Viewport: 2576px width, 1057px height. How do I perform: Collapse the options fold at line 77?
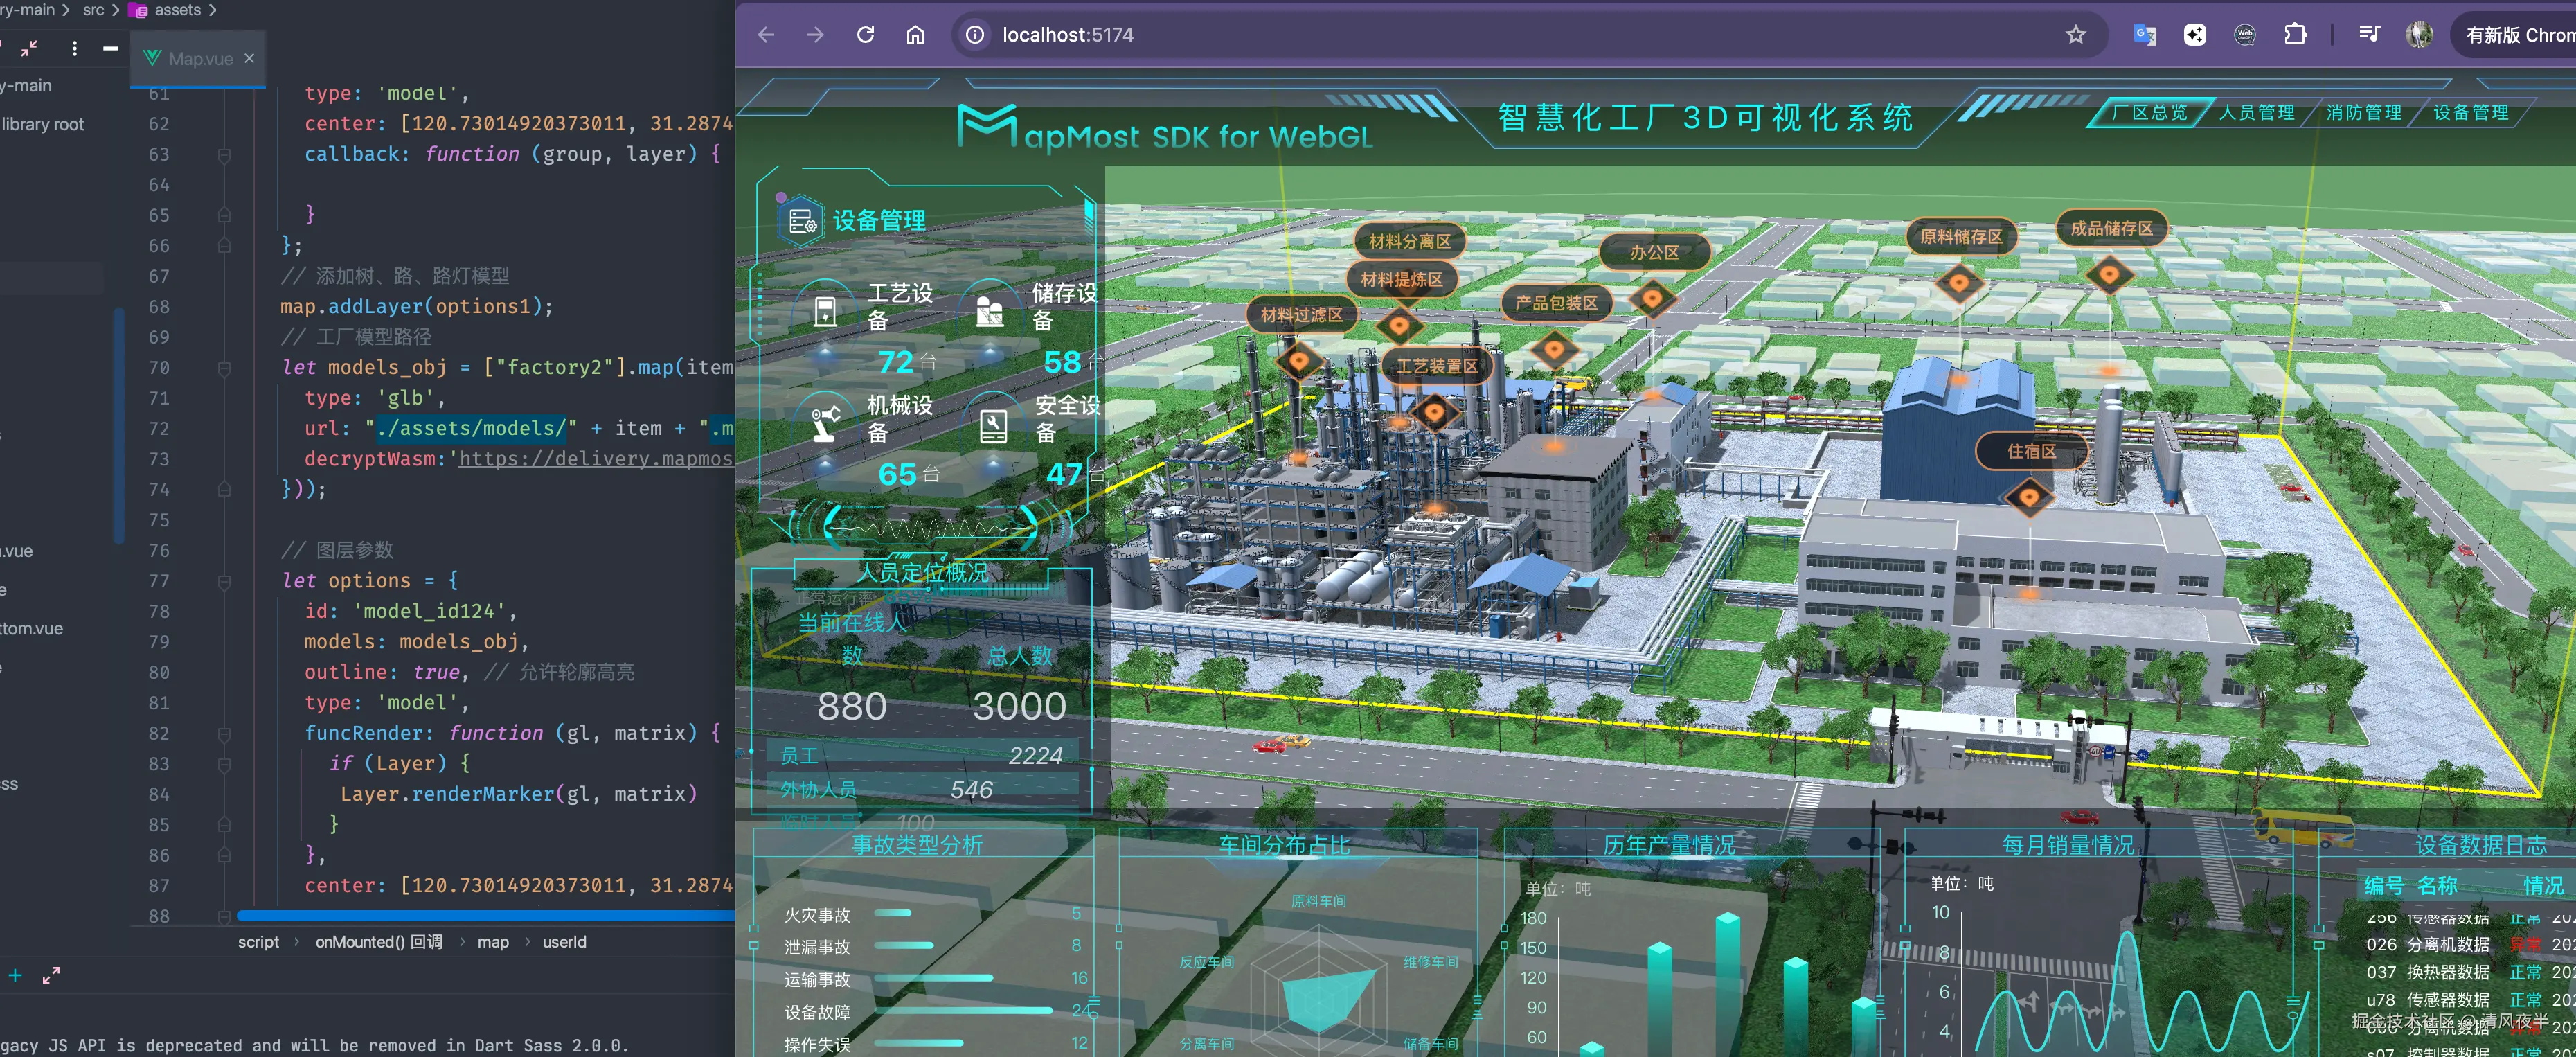(224, 581)
